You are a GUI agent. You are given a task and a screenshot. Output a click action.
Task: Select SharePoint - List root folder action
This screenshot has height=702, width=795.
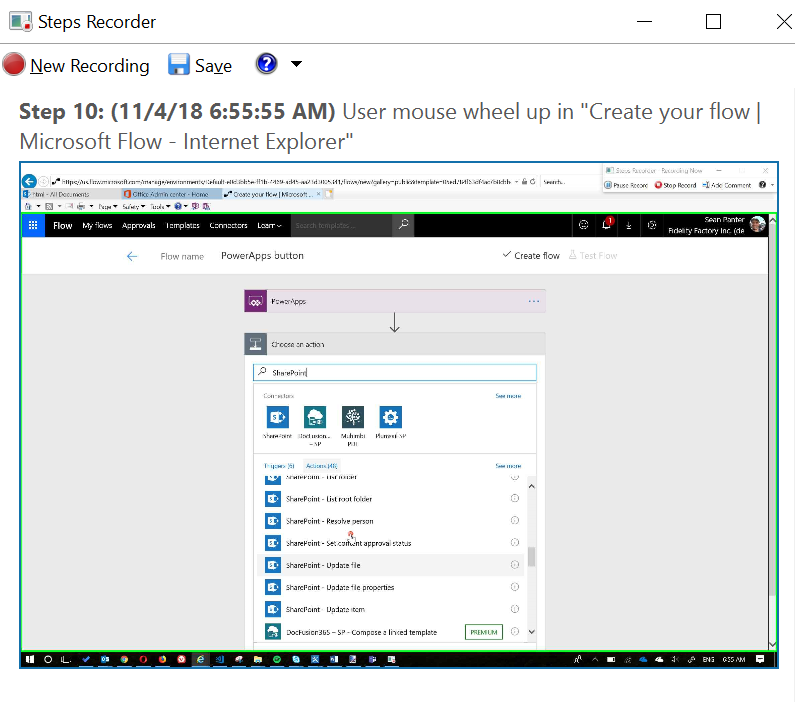click(392, 499)
